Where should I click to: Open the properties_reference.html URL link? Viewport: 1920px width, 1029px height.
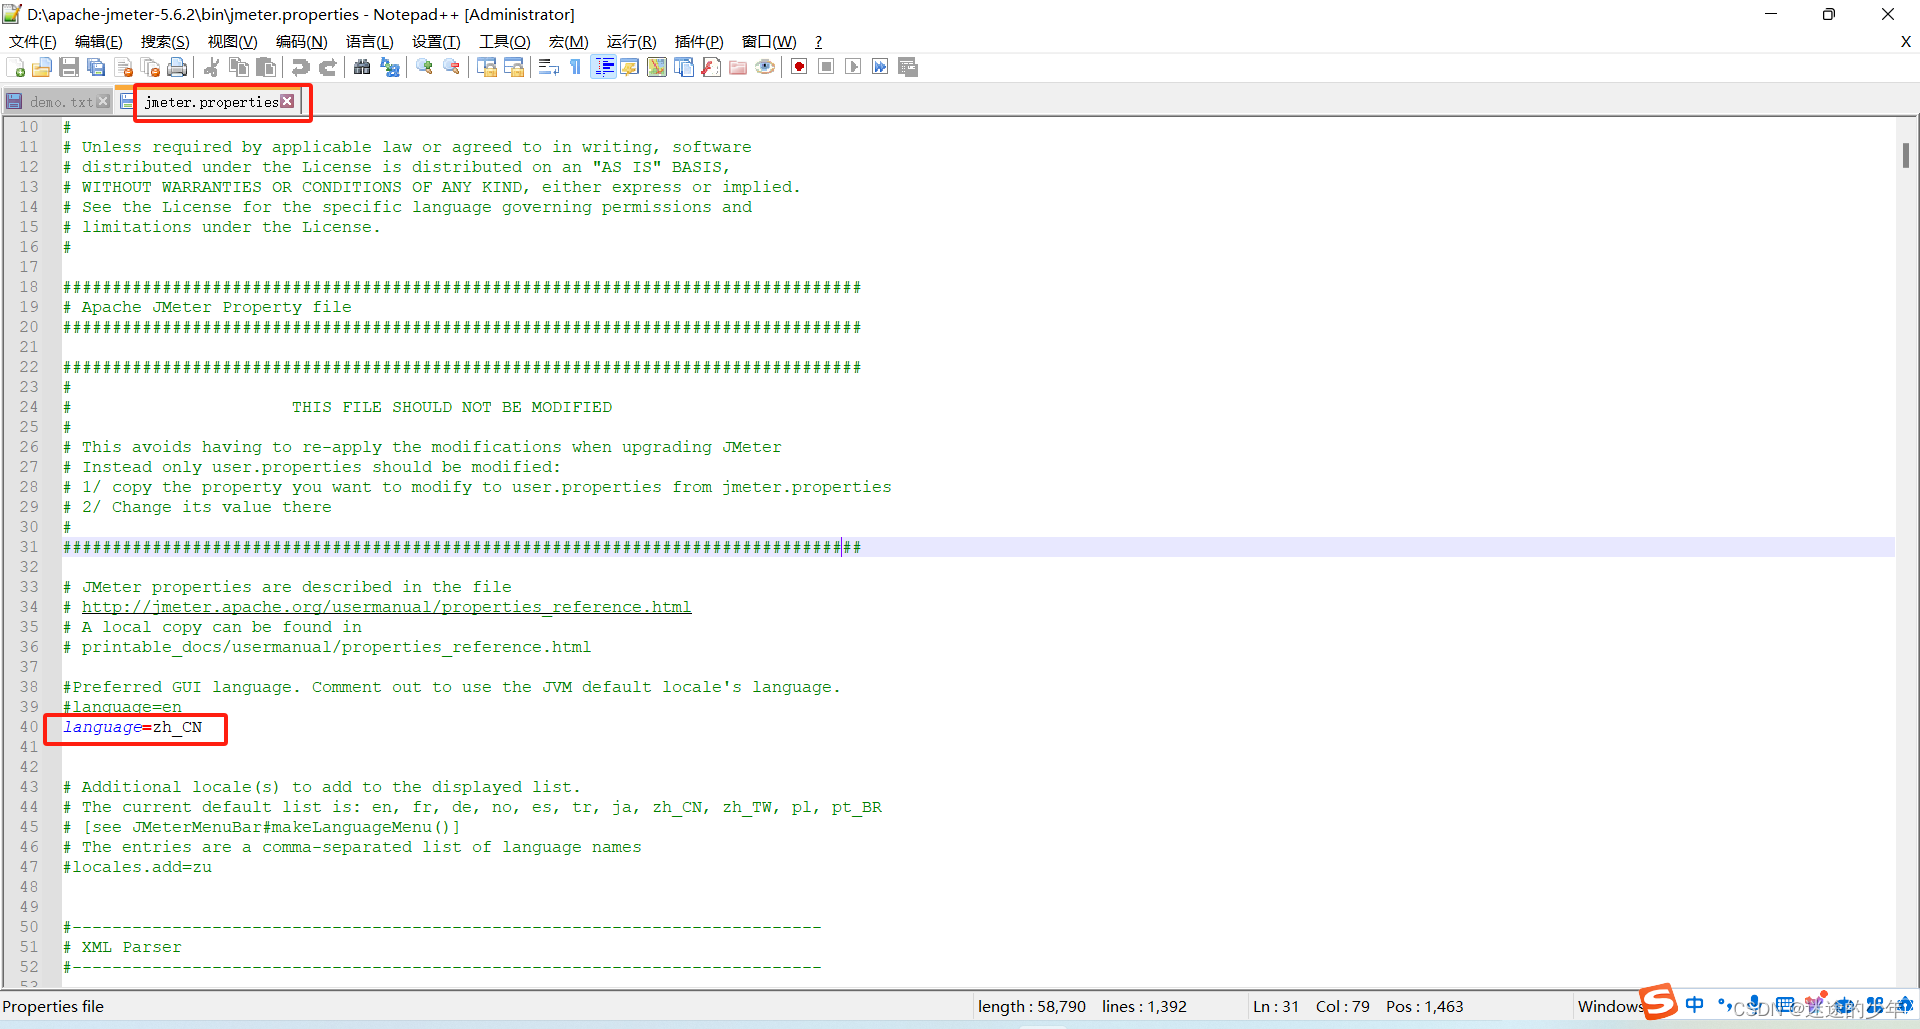(x=386, y=607)
